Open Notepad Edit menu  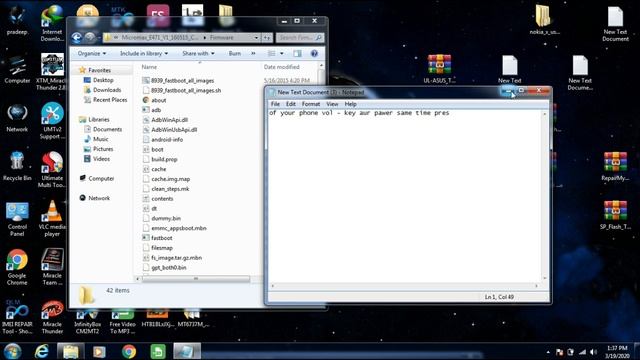(x=291, y=104)
